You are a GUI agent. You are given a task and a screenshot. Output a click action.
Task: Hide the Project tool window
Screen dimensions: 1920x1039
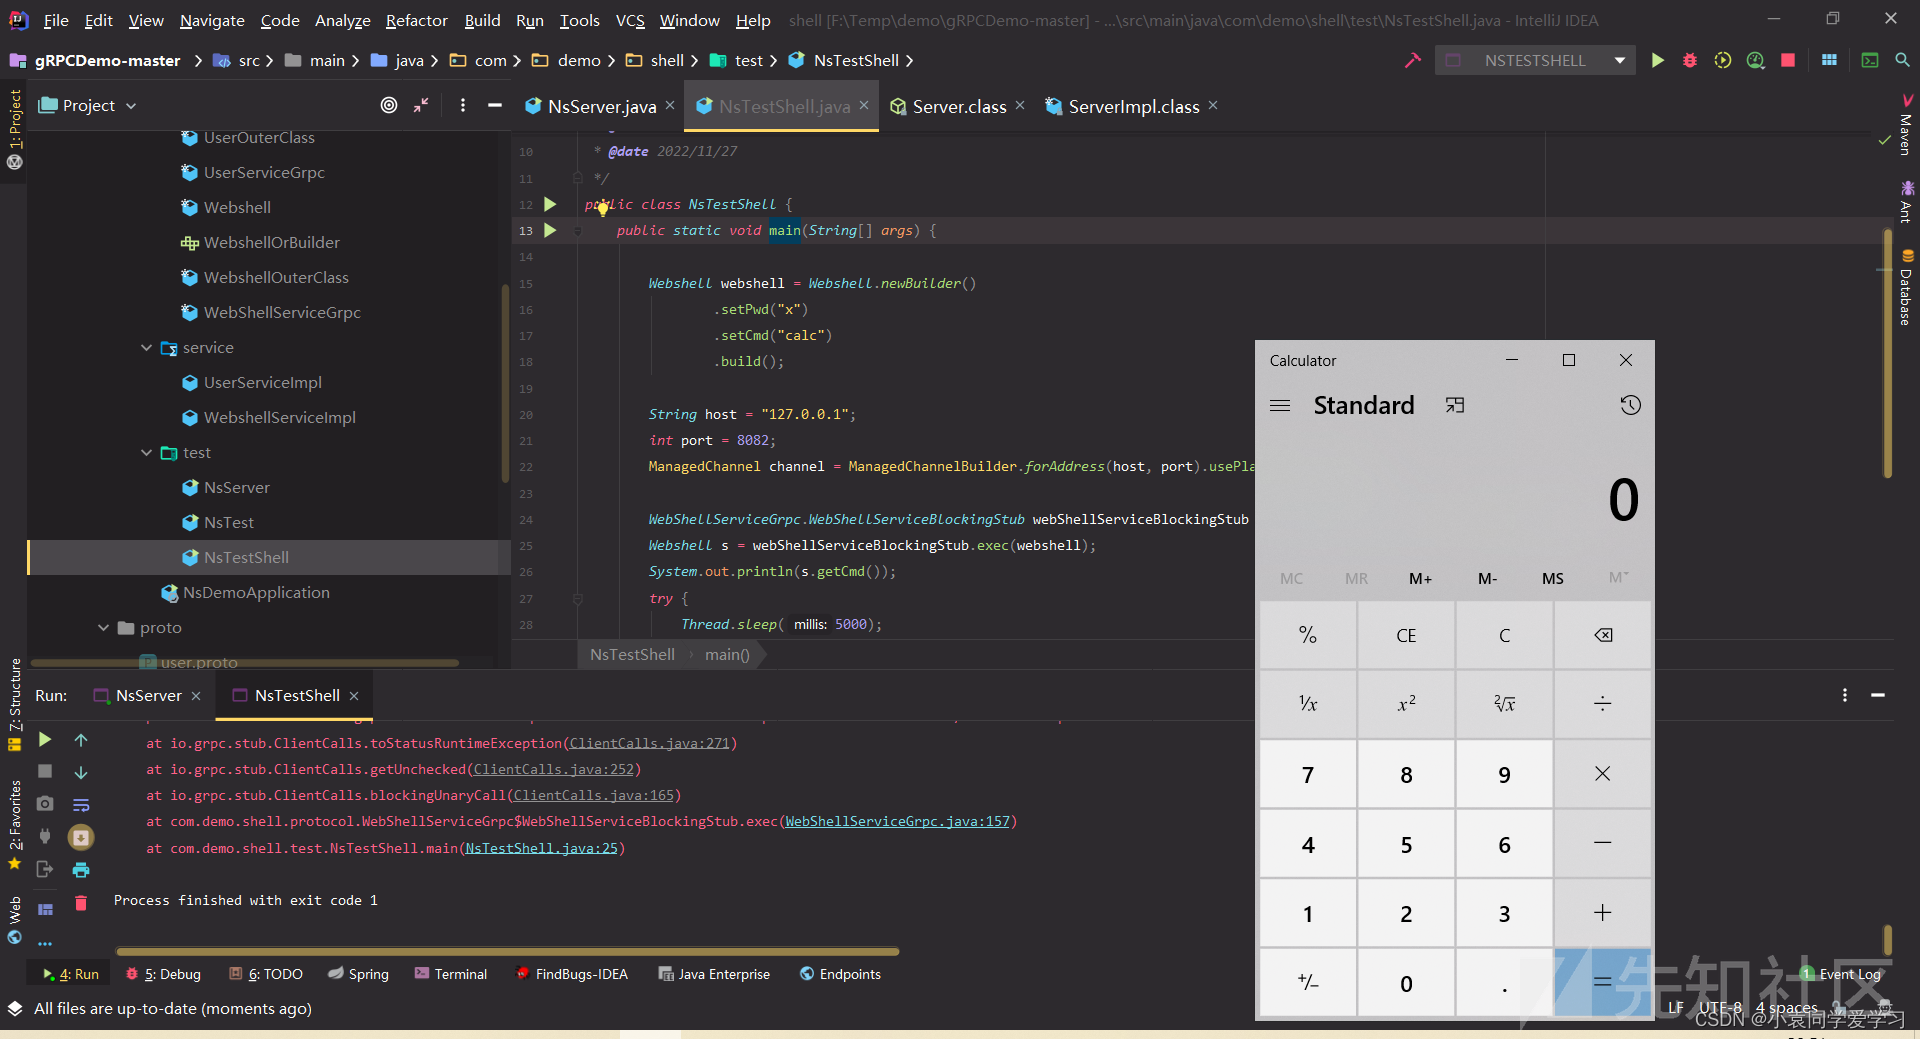click(494, 105)
